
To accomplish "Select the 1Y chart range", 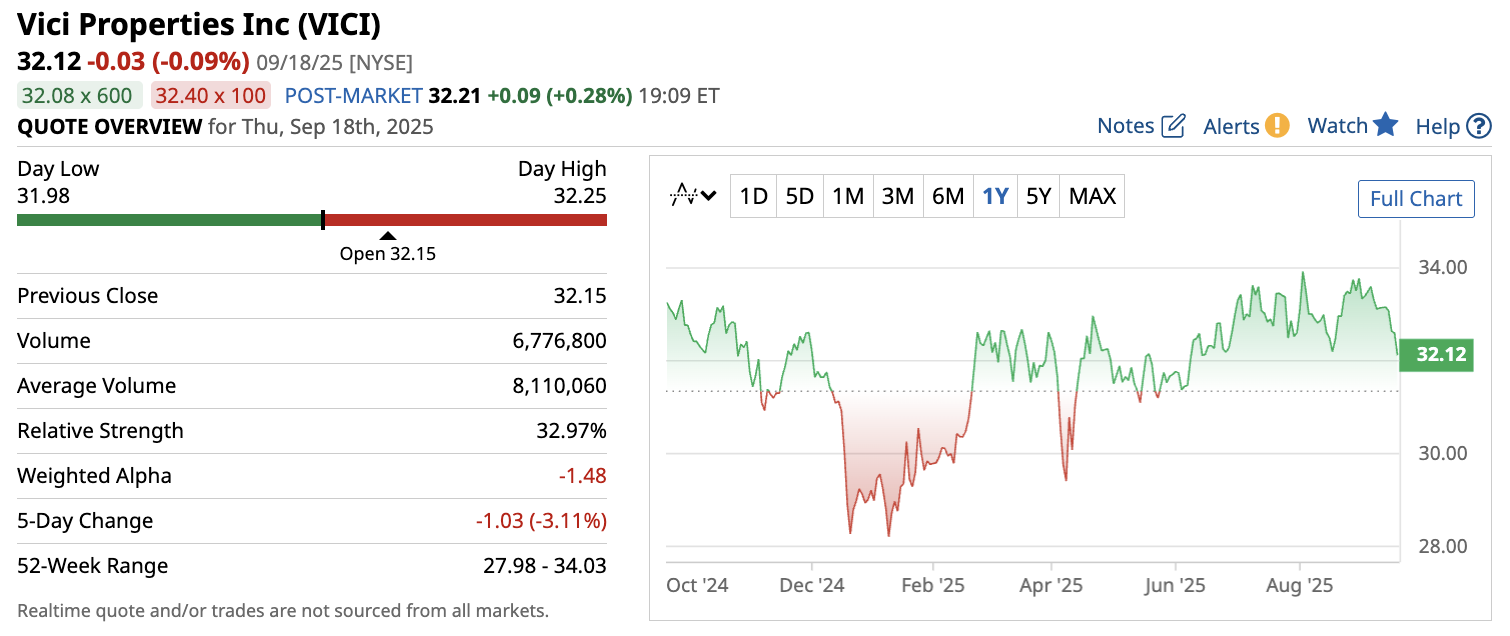I will tap(995, 196).
